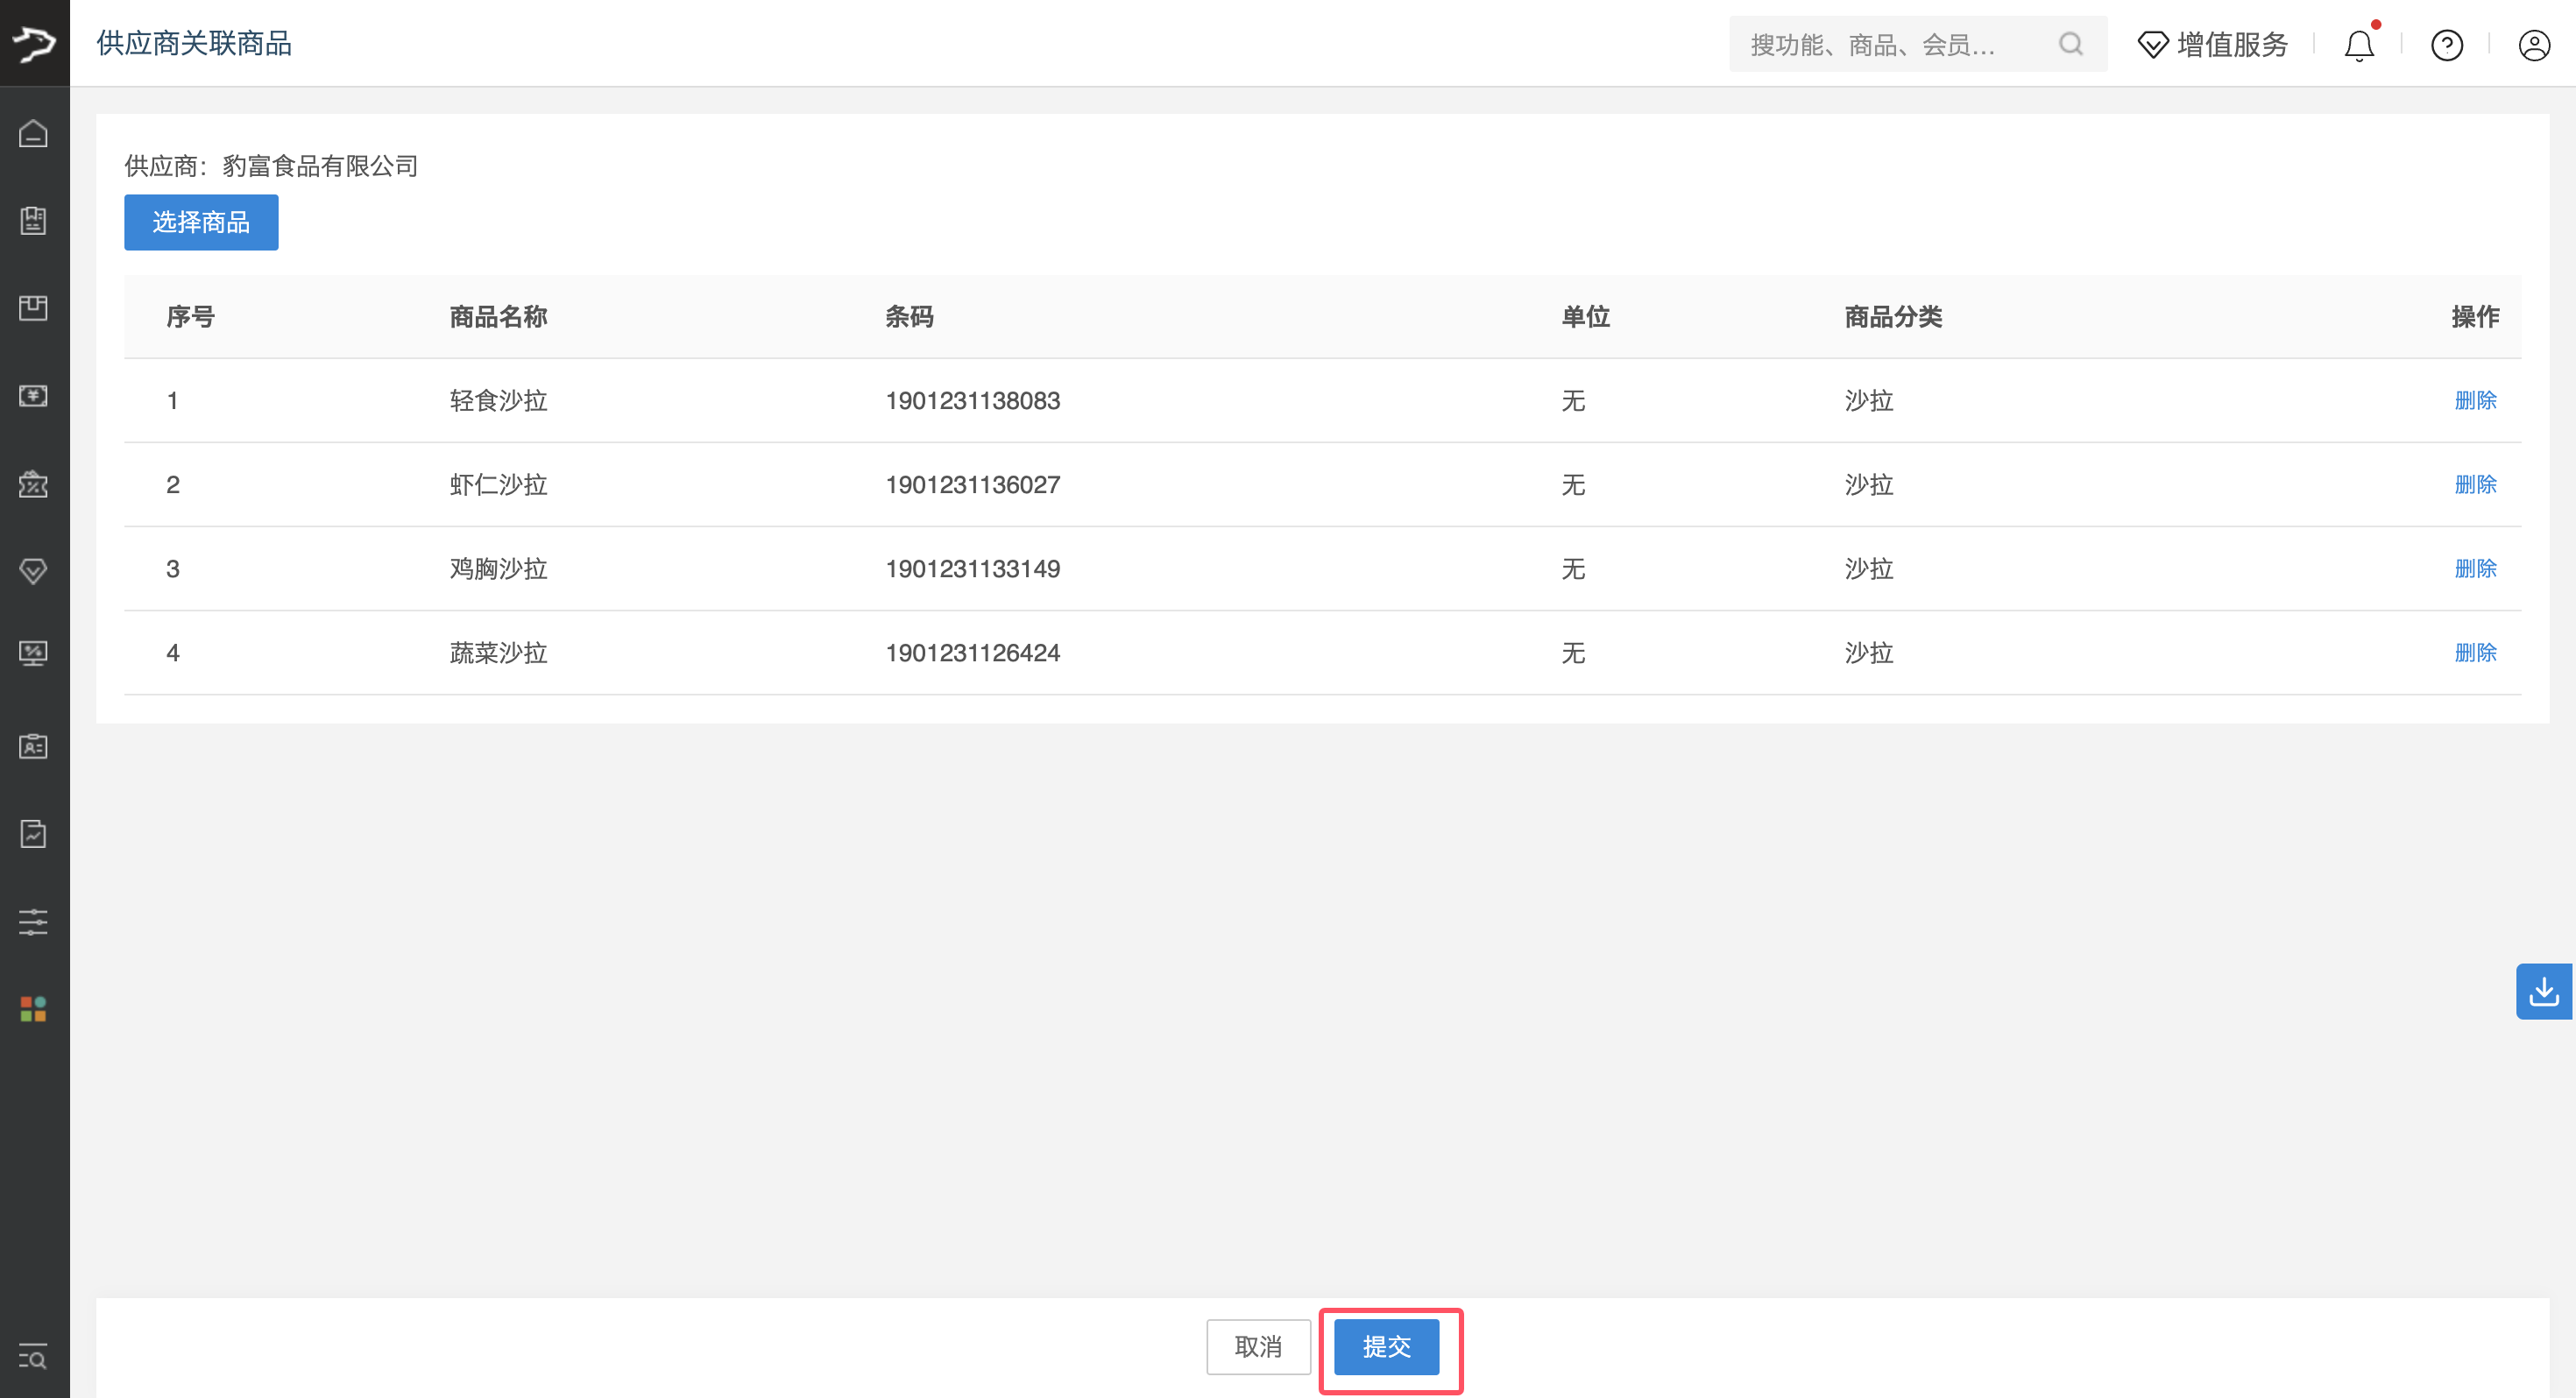Click barcode 1901231126424
This screenshot has height=1398, width=2576.
(972, 652)
